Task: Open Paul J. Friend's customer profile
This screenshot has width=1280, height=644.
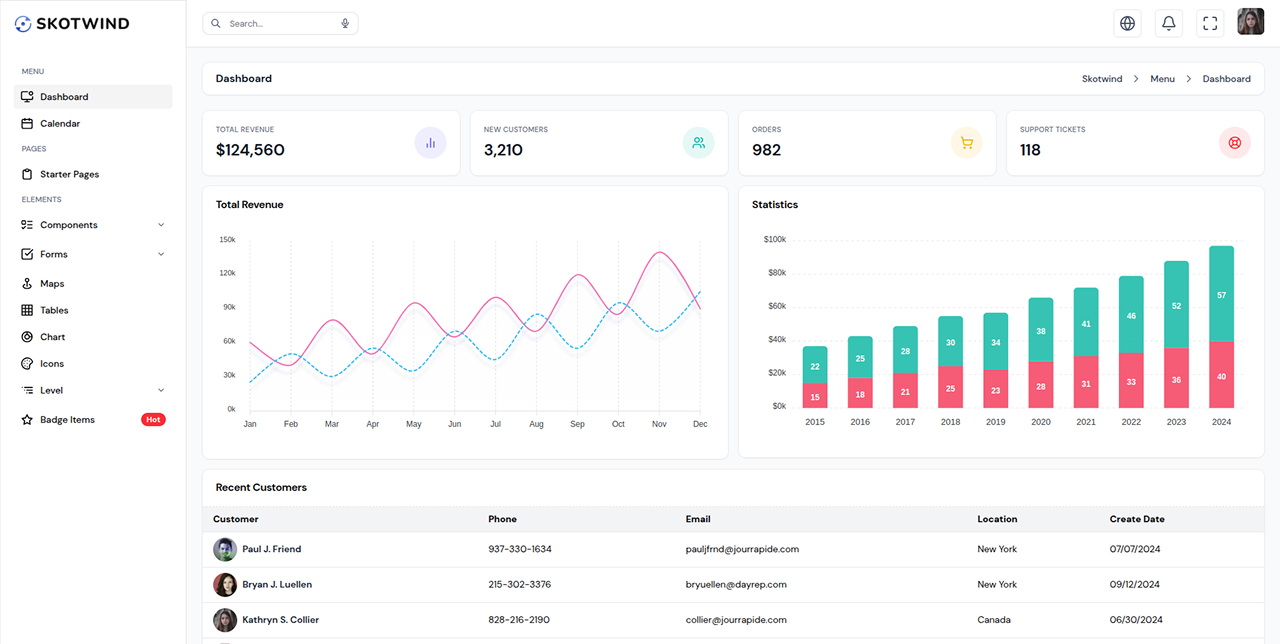Action: [271, 548]
